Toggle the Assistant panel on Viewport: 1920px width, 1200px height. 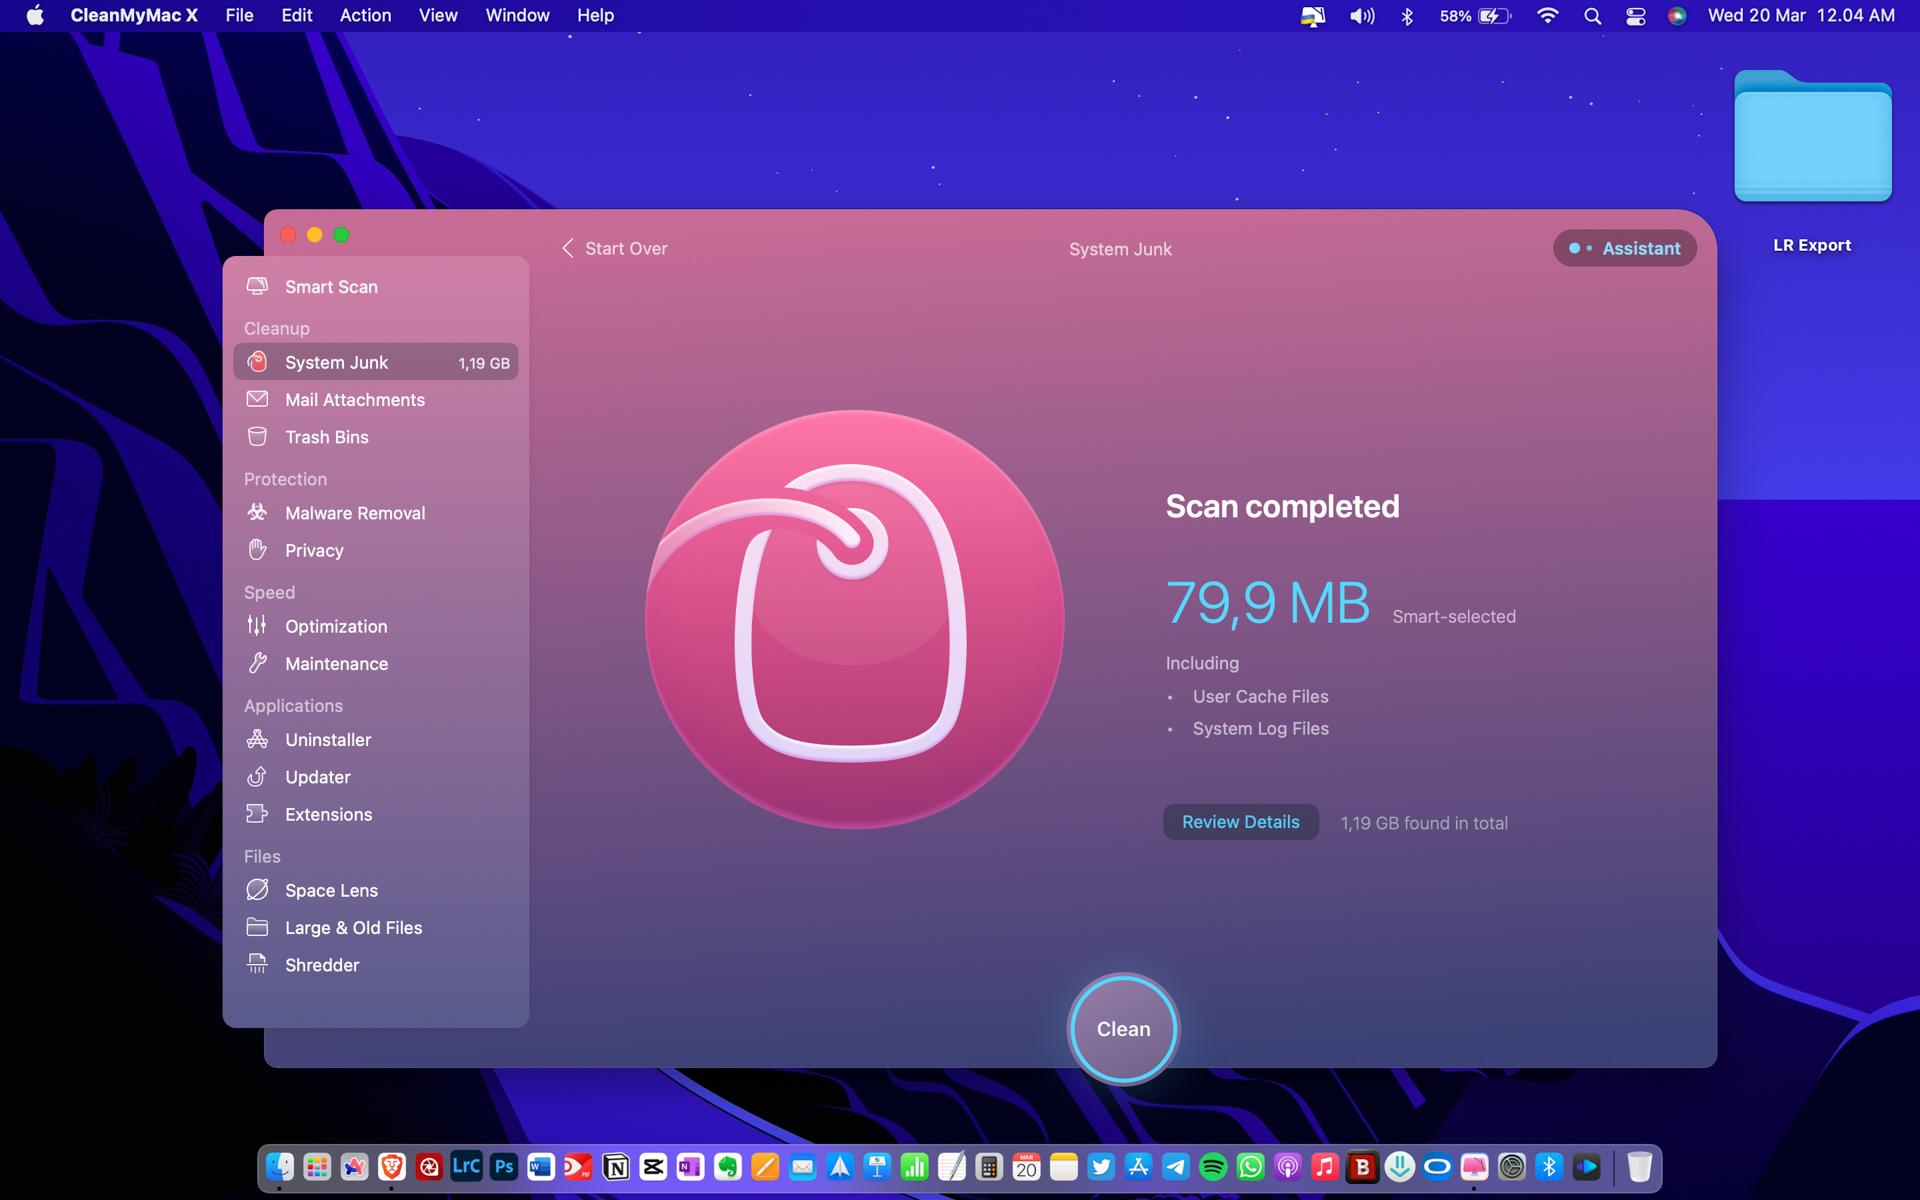coord(1624,247)
